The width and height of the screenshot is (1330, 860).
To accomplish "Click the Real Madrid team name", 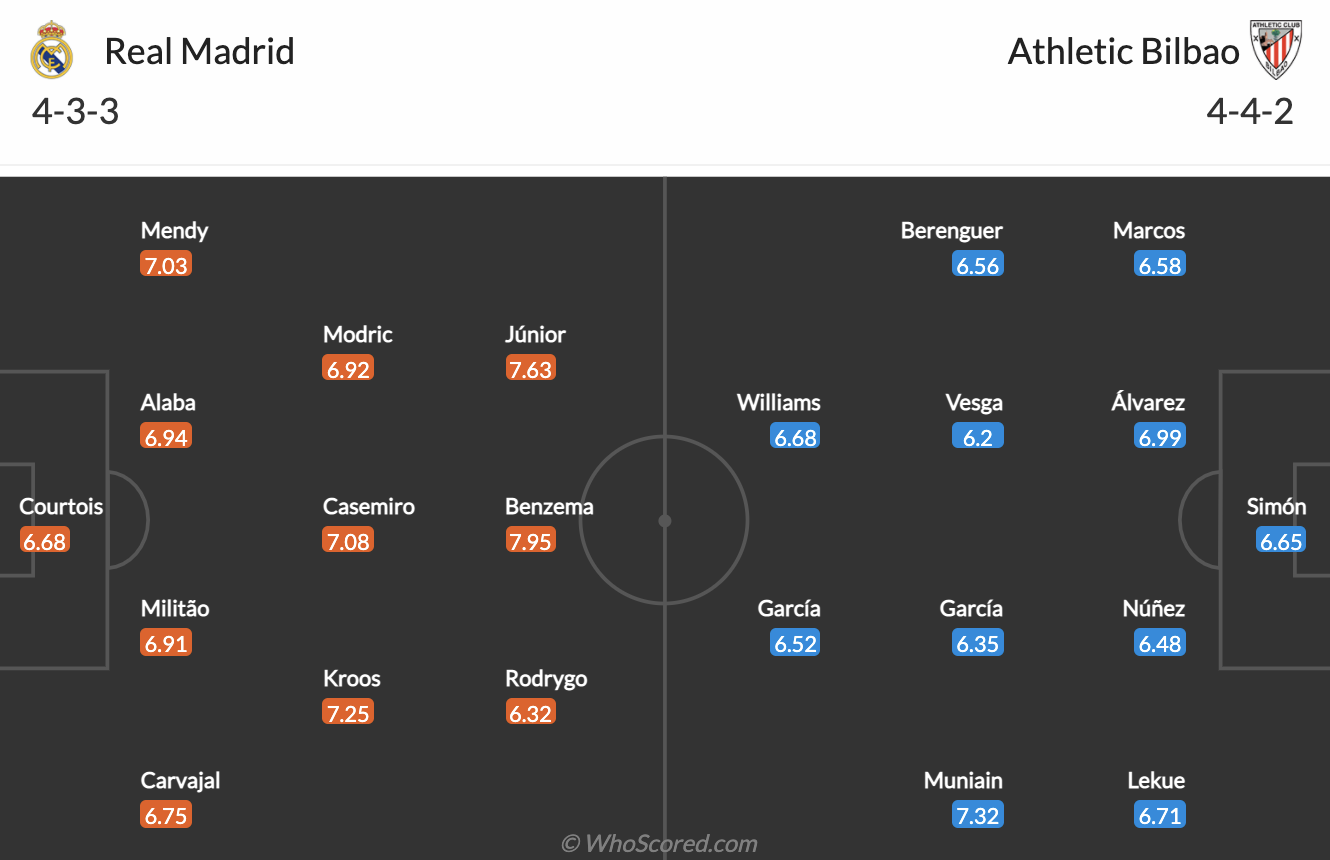I will click(x=201, y=51).
